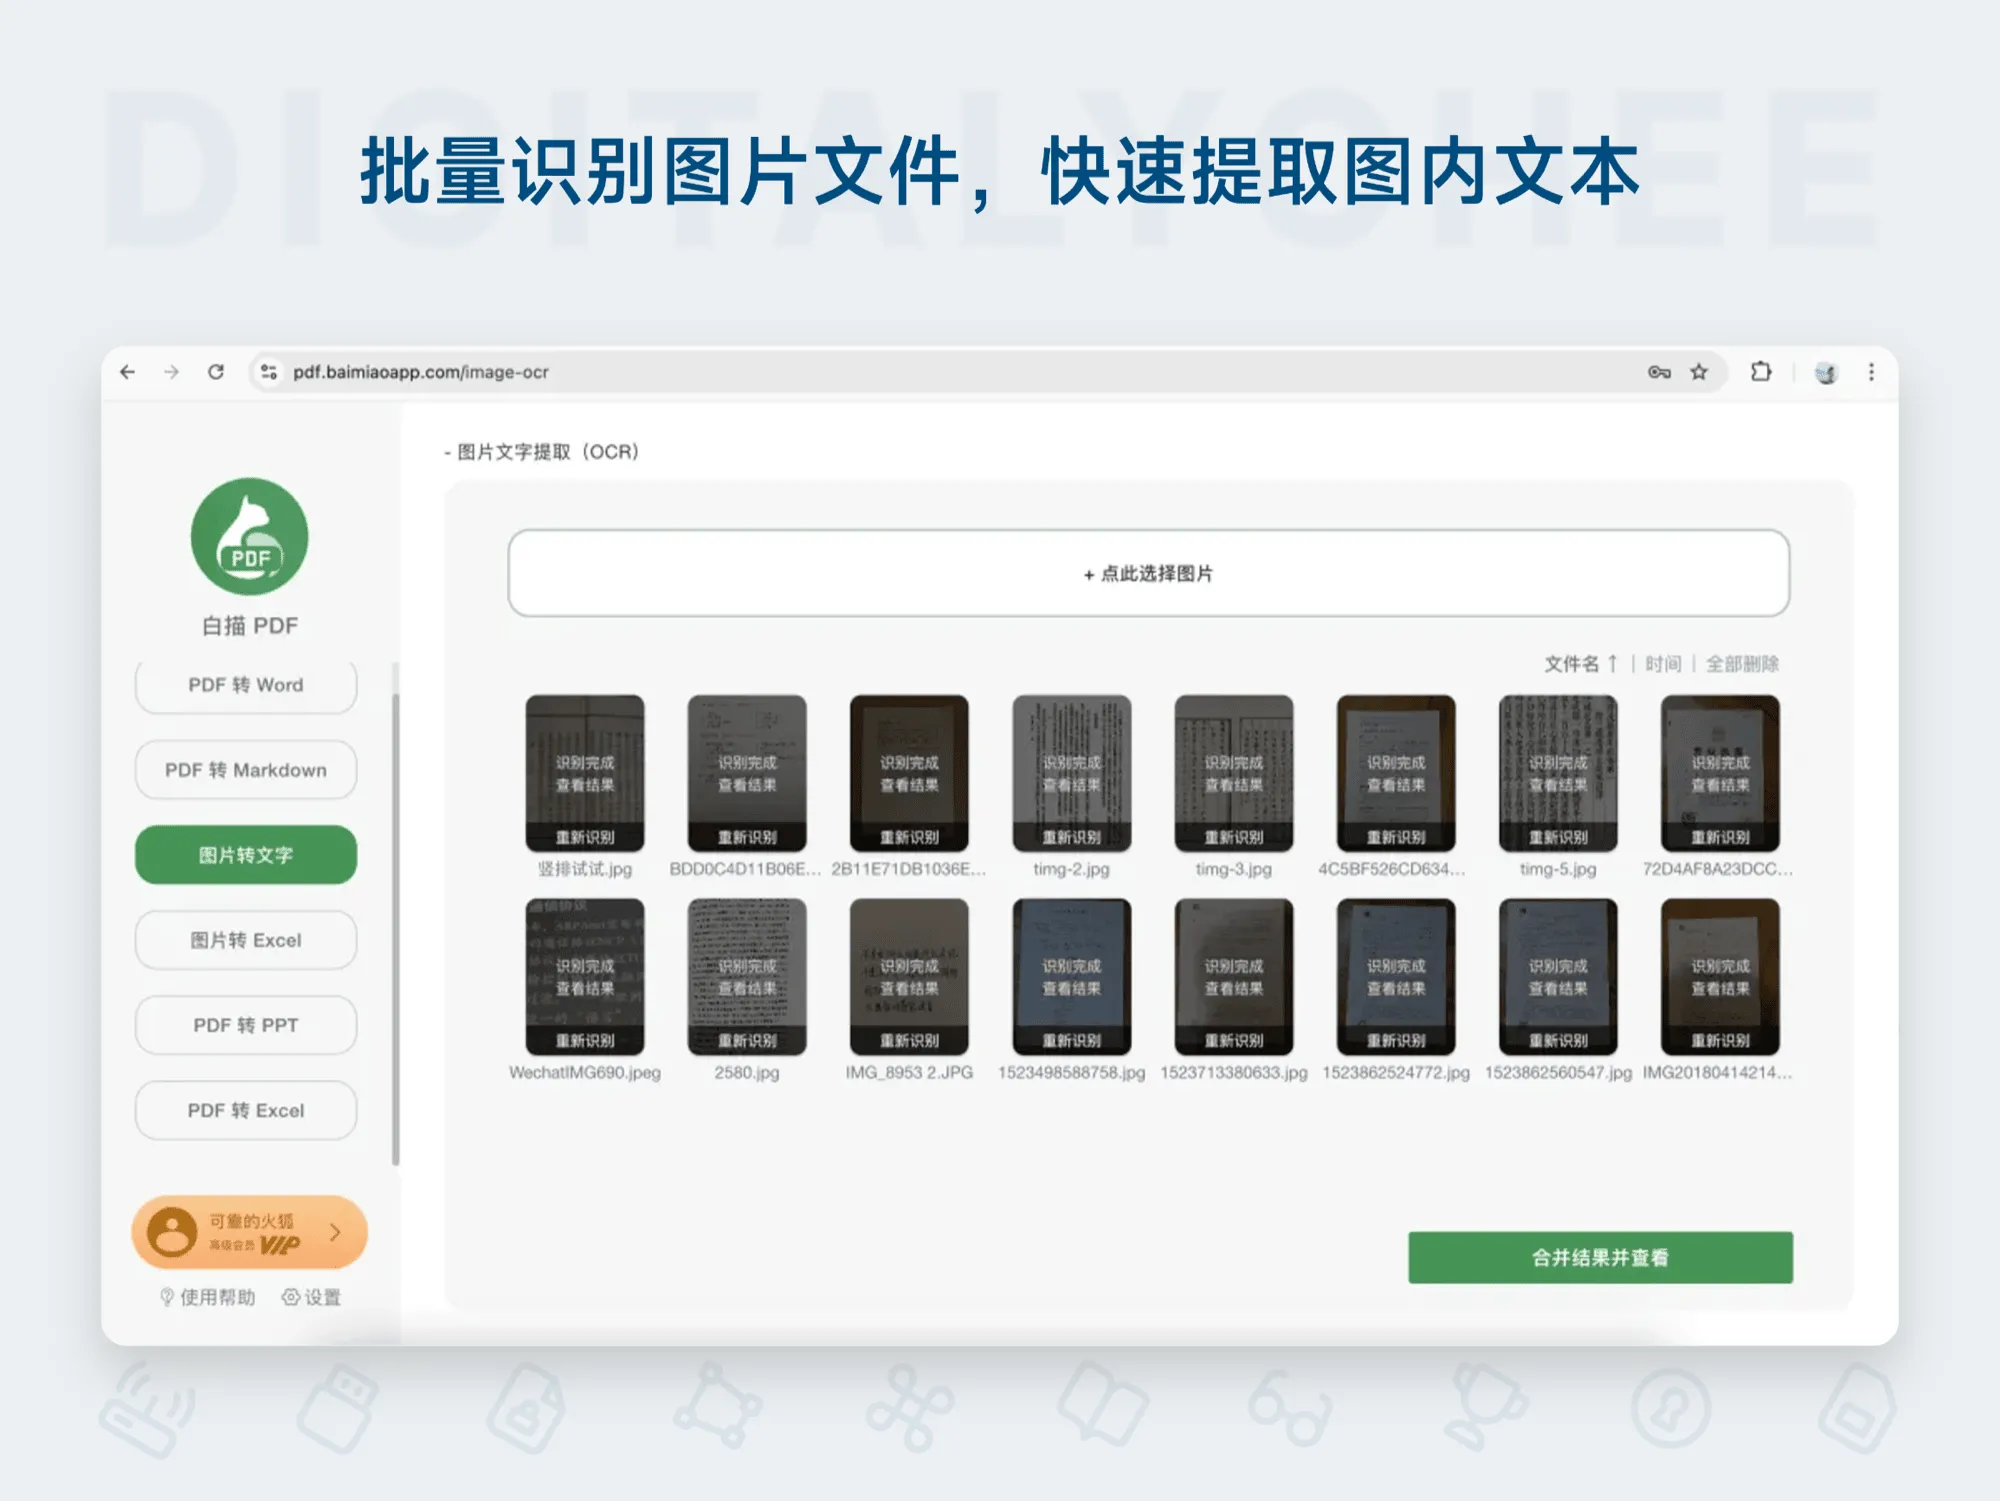2000x1501 pixels.
Task: Toggle the 文件名 ascending sort arrow
Action: (x=1612, y=663)
